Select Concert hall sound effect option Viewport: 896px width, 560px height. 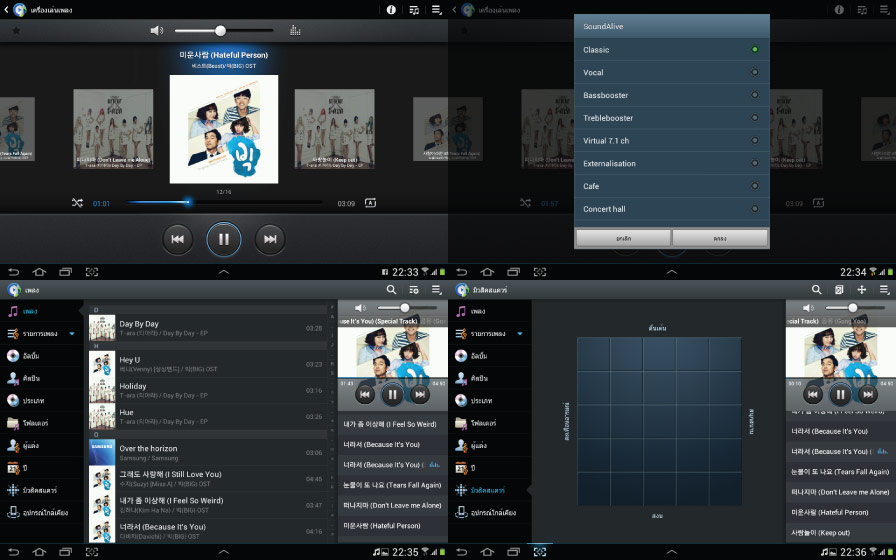point(671,209)
